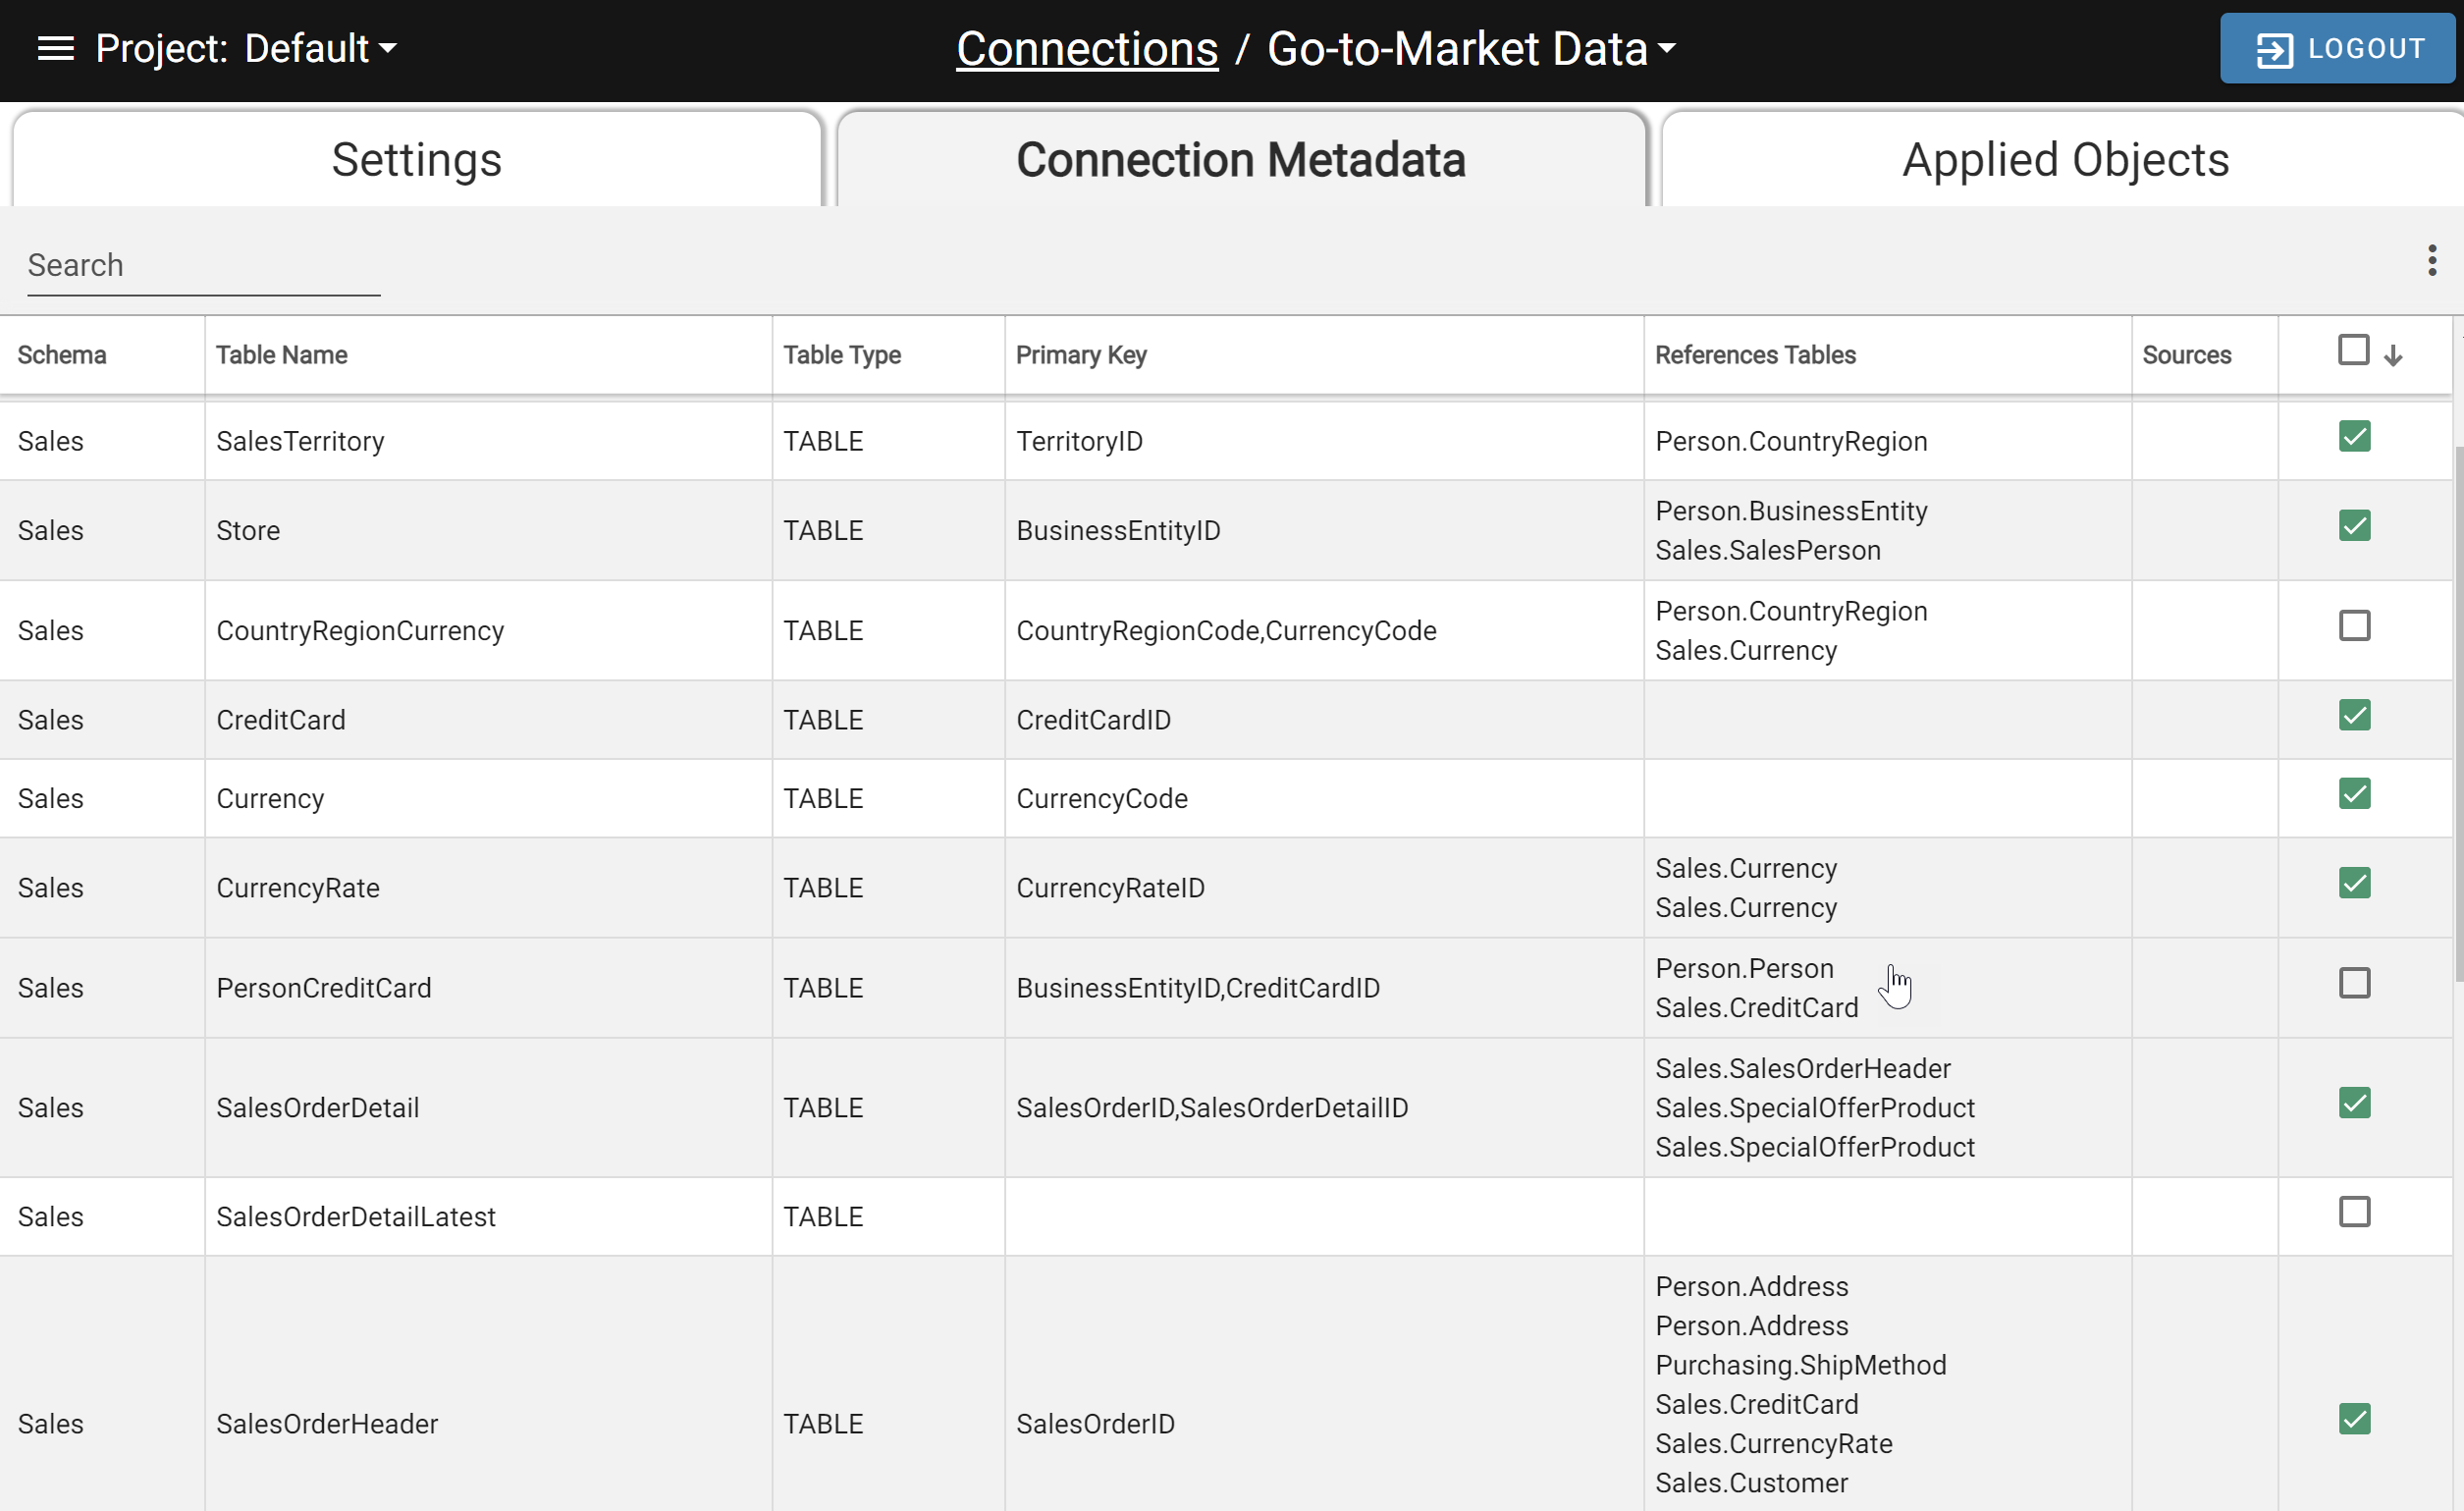Viewport: 2464px width, 1511px height.
Task: Click the LOGOUT button
Action: click(2338, 48)
